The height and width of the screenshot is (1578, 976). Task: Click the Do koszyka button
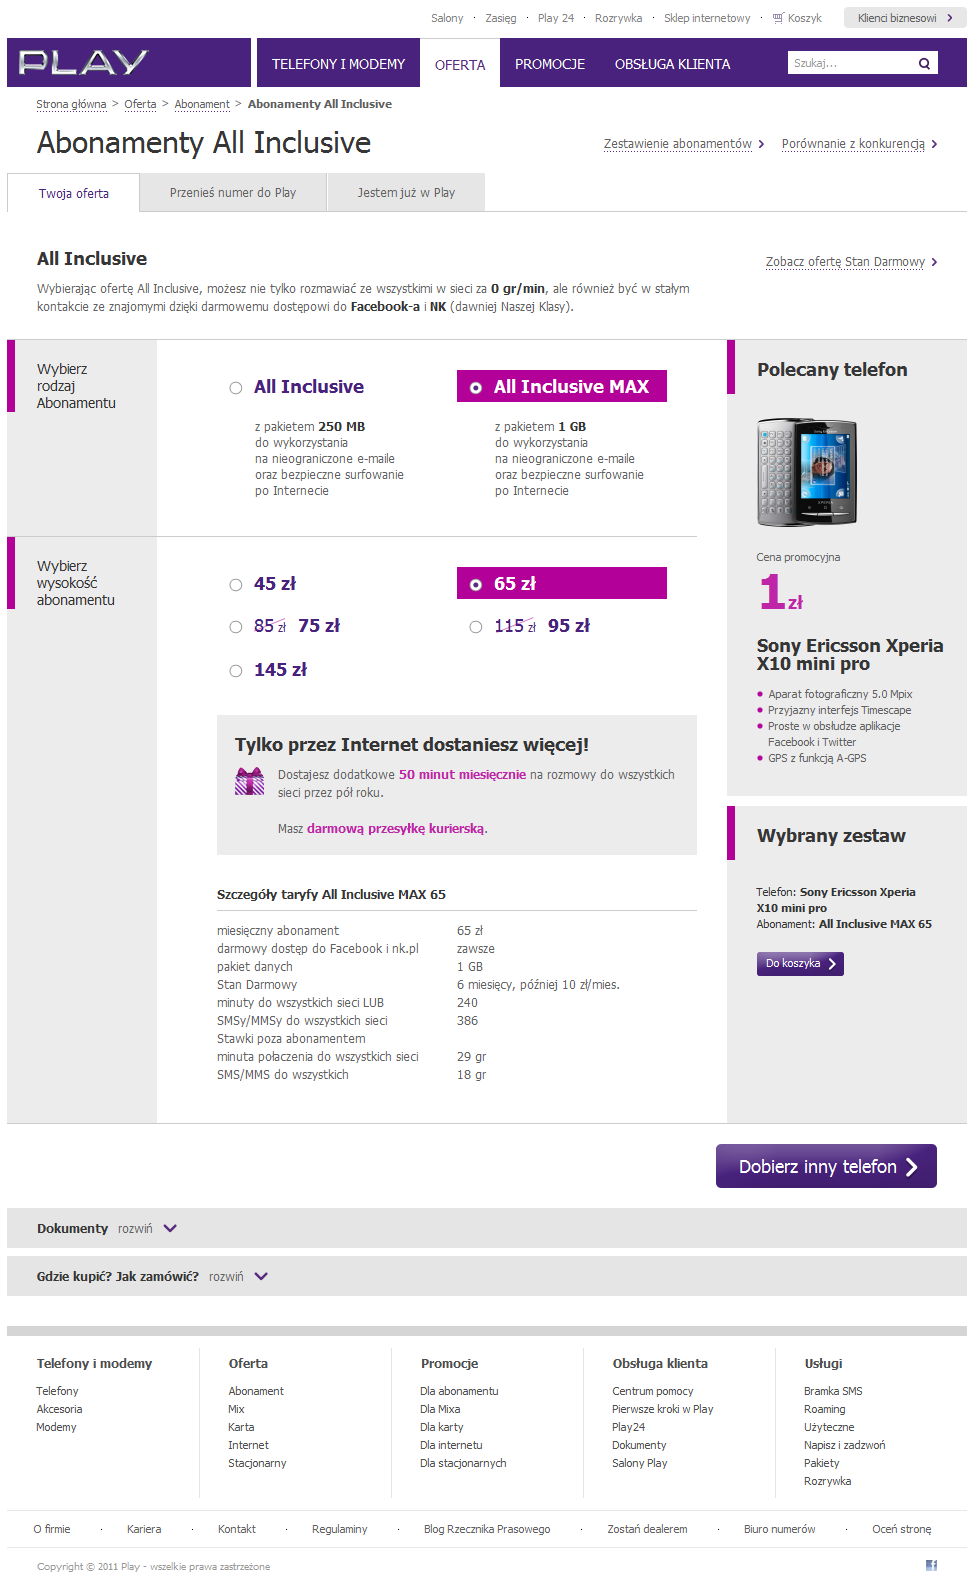(800, 963)
